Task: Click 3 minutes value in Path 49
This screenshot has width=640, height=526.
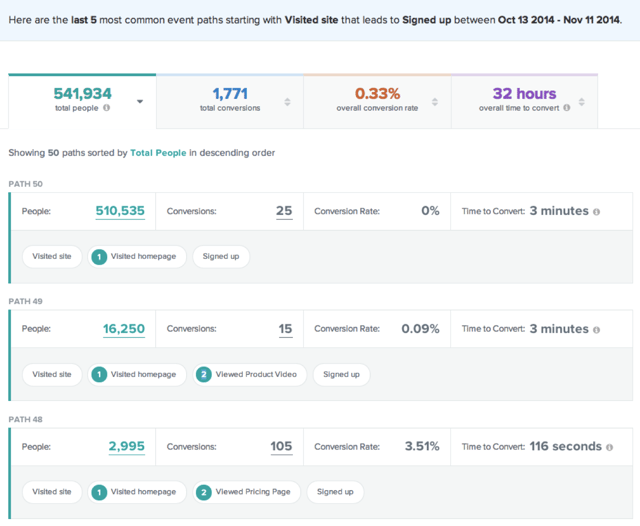Action: click(559, 329)
